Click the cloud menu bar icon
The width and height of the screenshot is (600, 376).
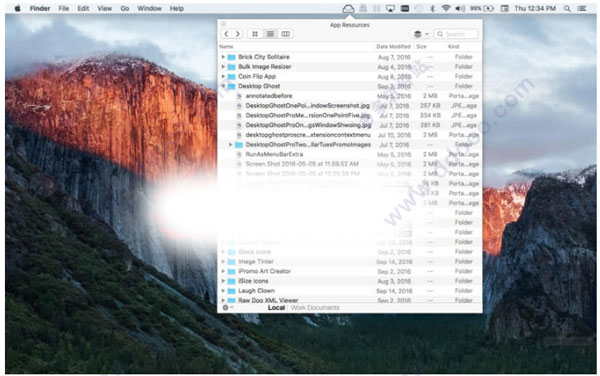click(348, 8)
